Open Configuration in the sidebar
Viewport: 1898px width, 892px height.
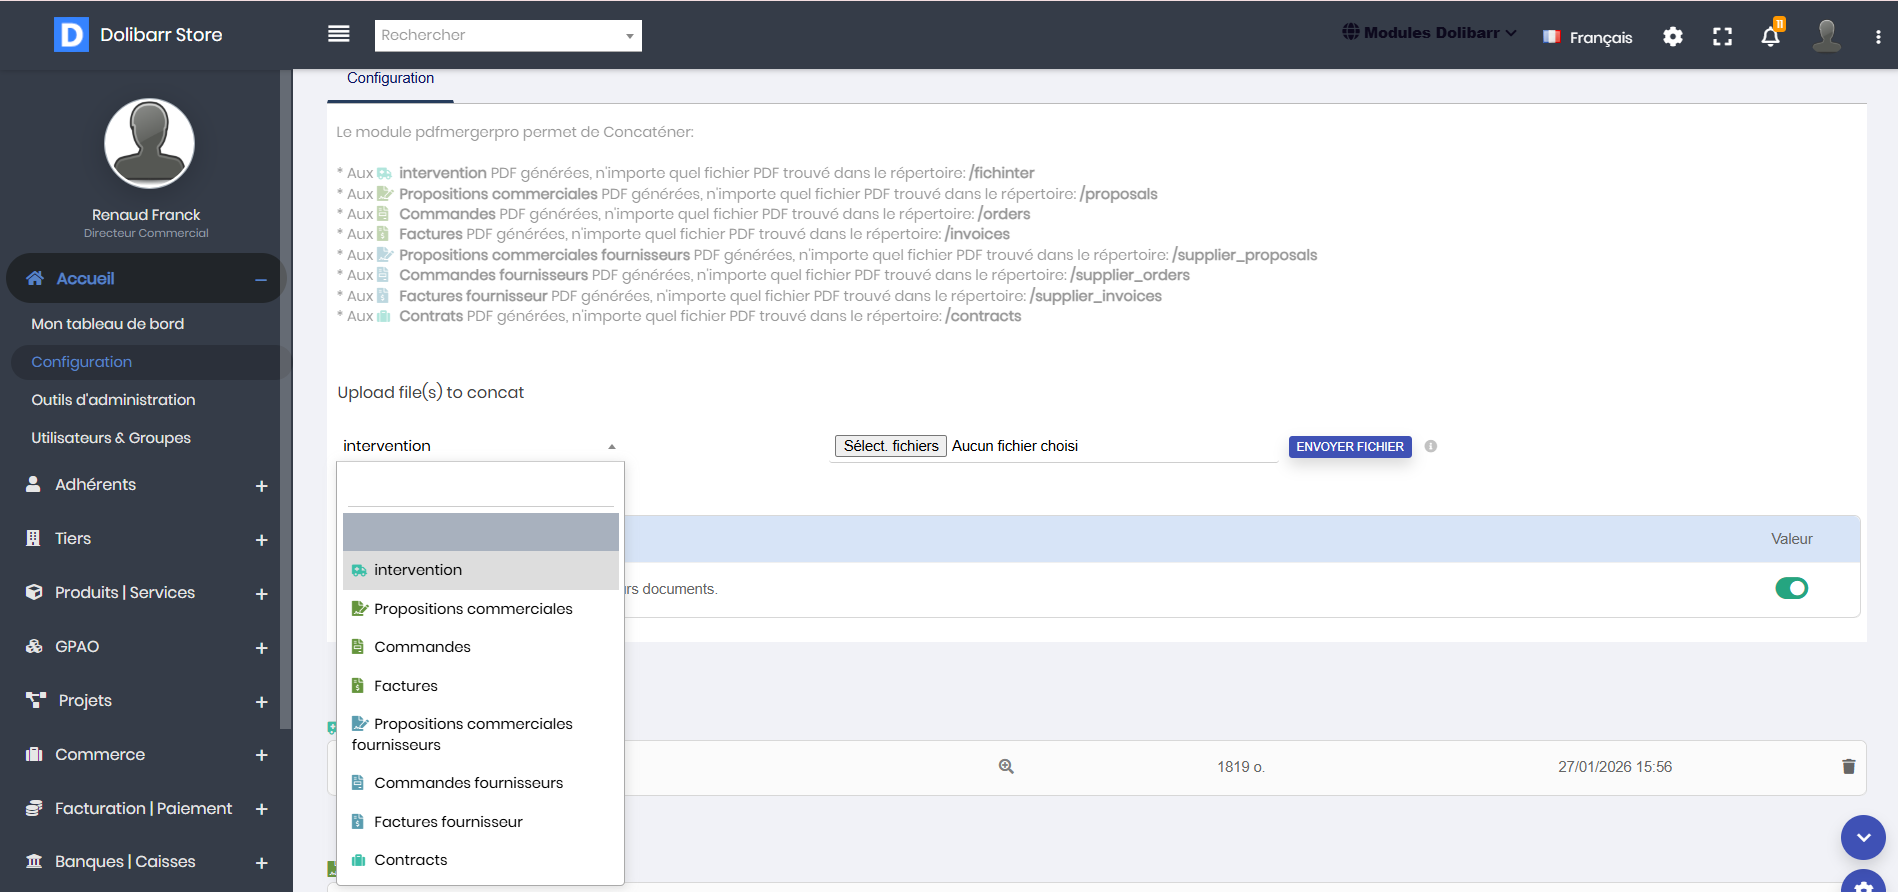82,362
